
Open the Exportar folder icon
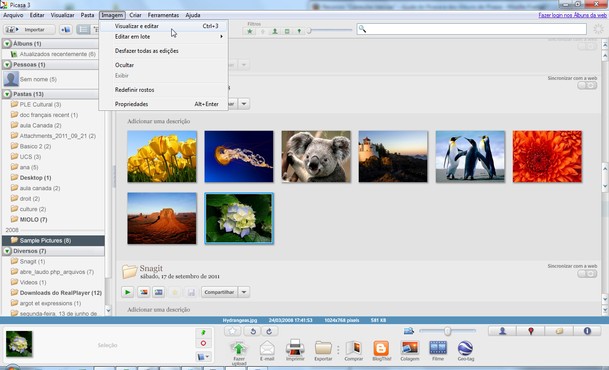point(323,348)
